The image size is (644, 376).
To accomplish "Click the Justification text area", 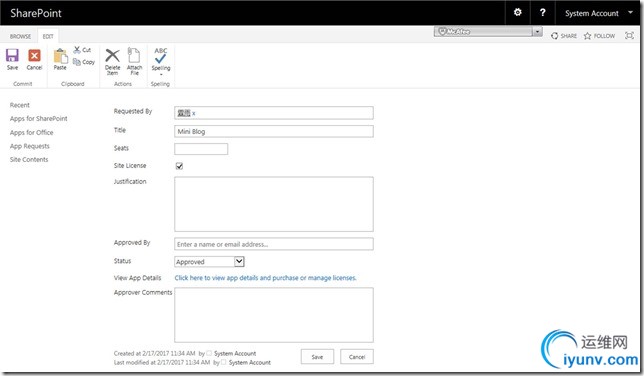I will pyautogui.click(x=274, y=204).
